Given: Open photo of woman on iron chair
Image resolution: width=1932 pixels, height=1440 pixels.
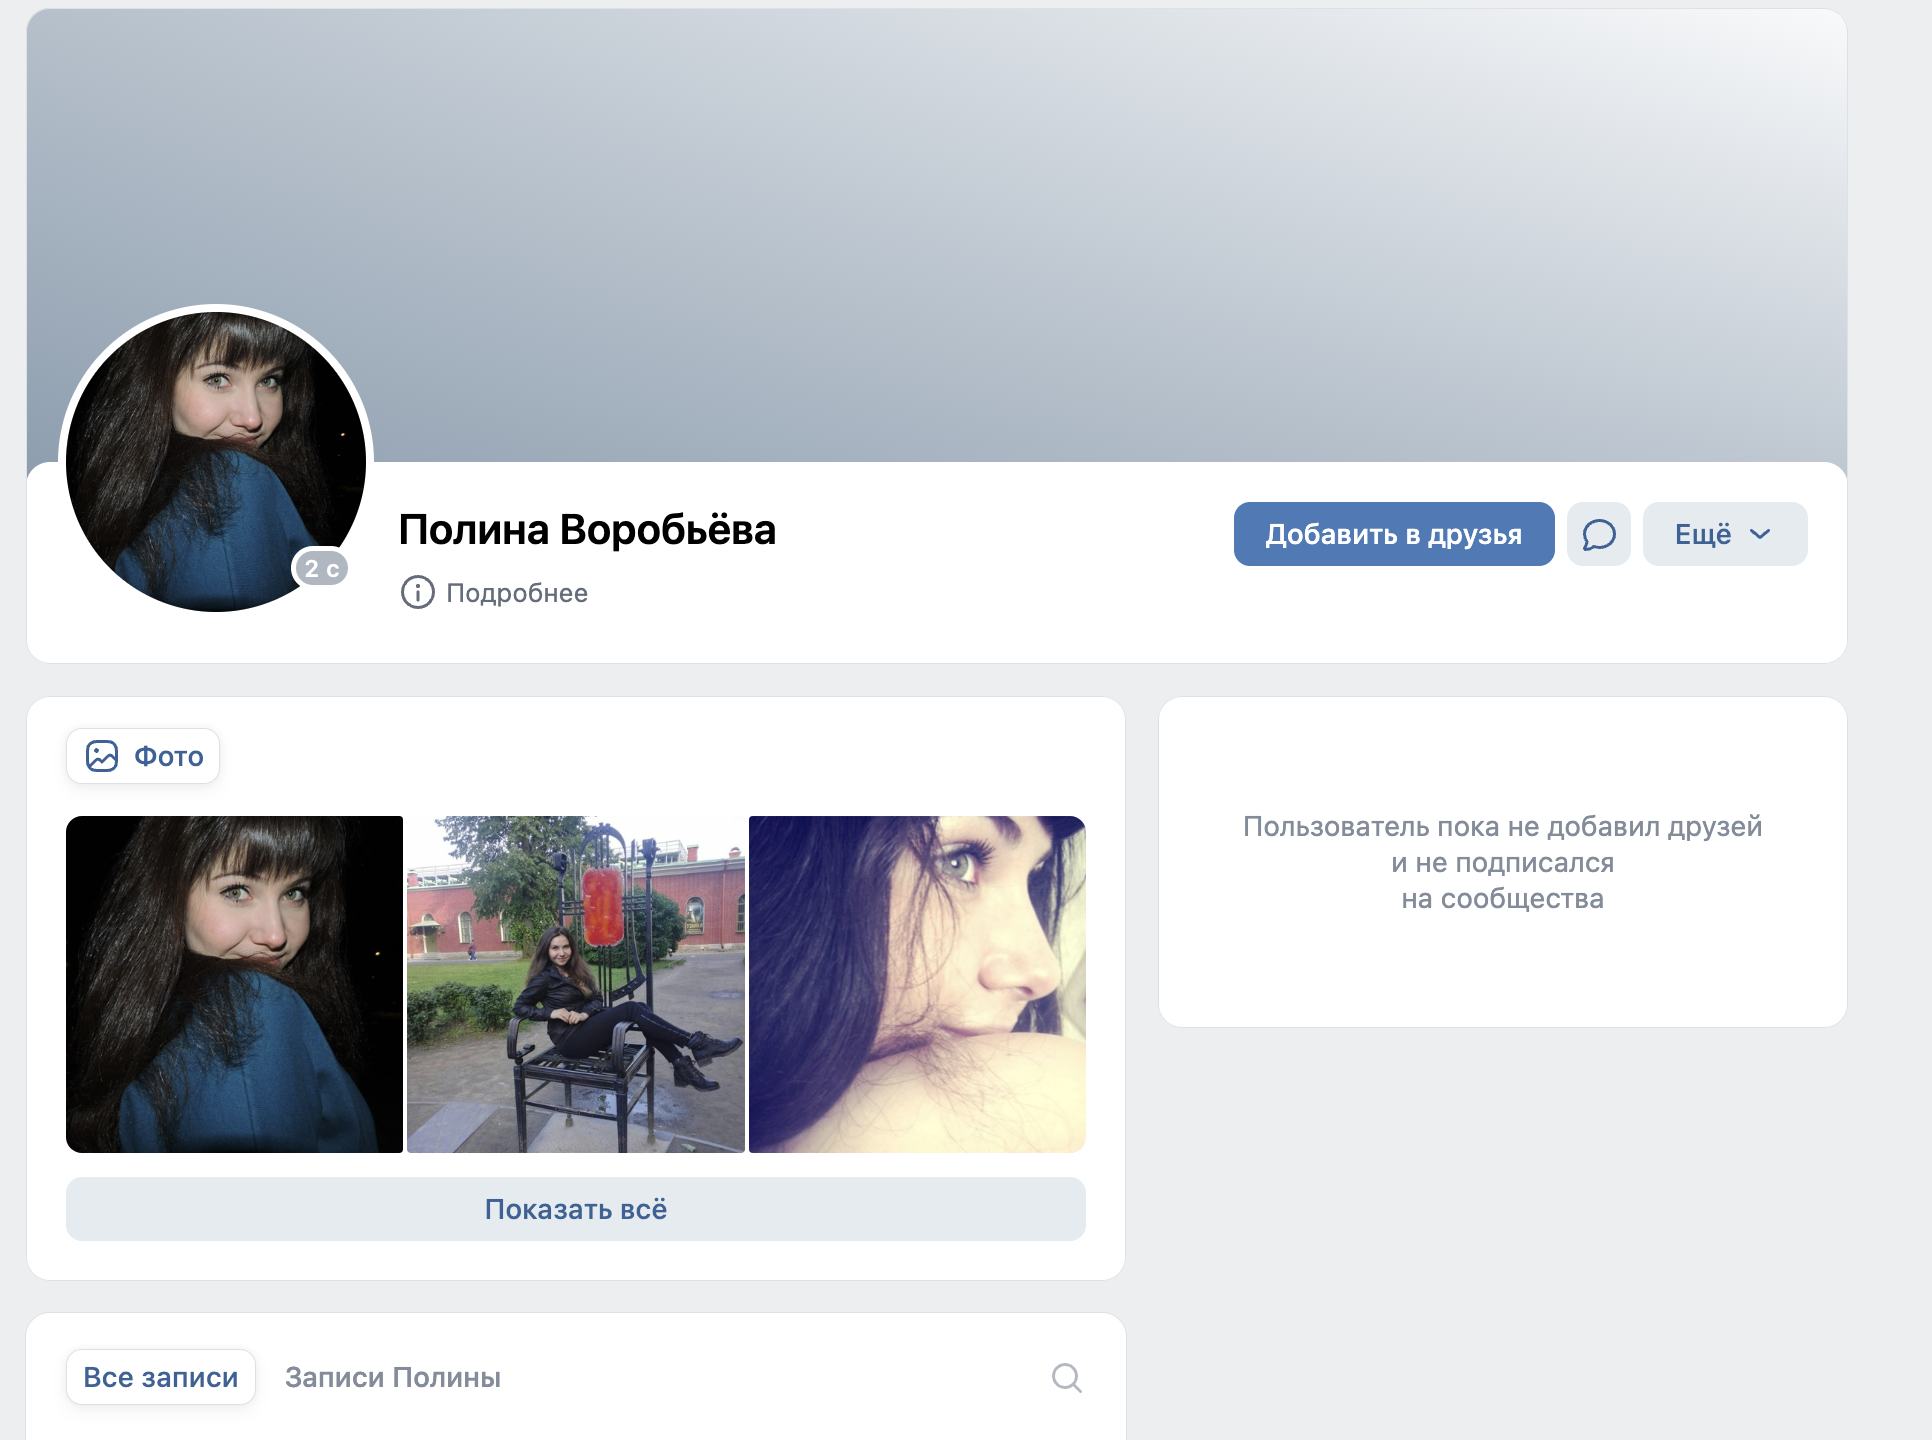Looking at the screenshot, I should (x=576, y=984).
